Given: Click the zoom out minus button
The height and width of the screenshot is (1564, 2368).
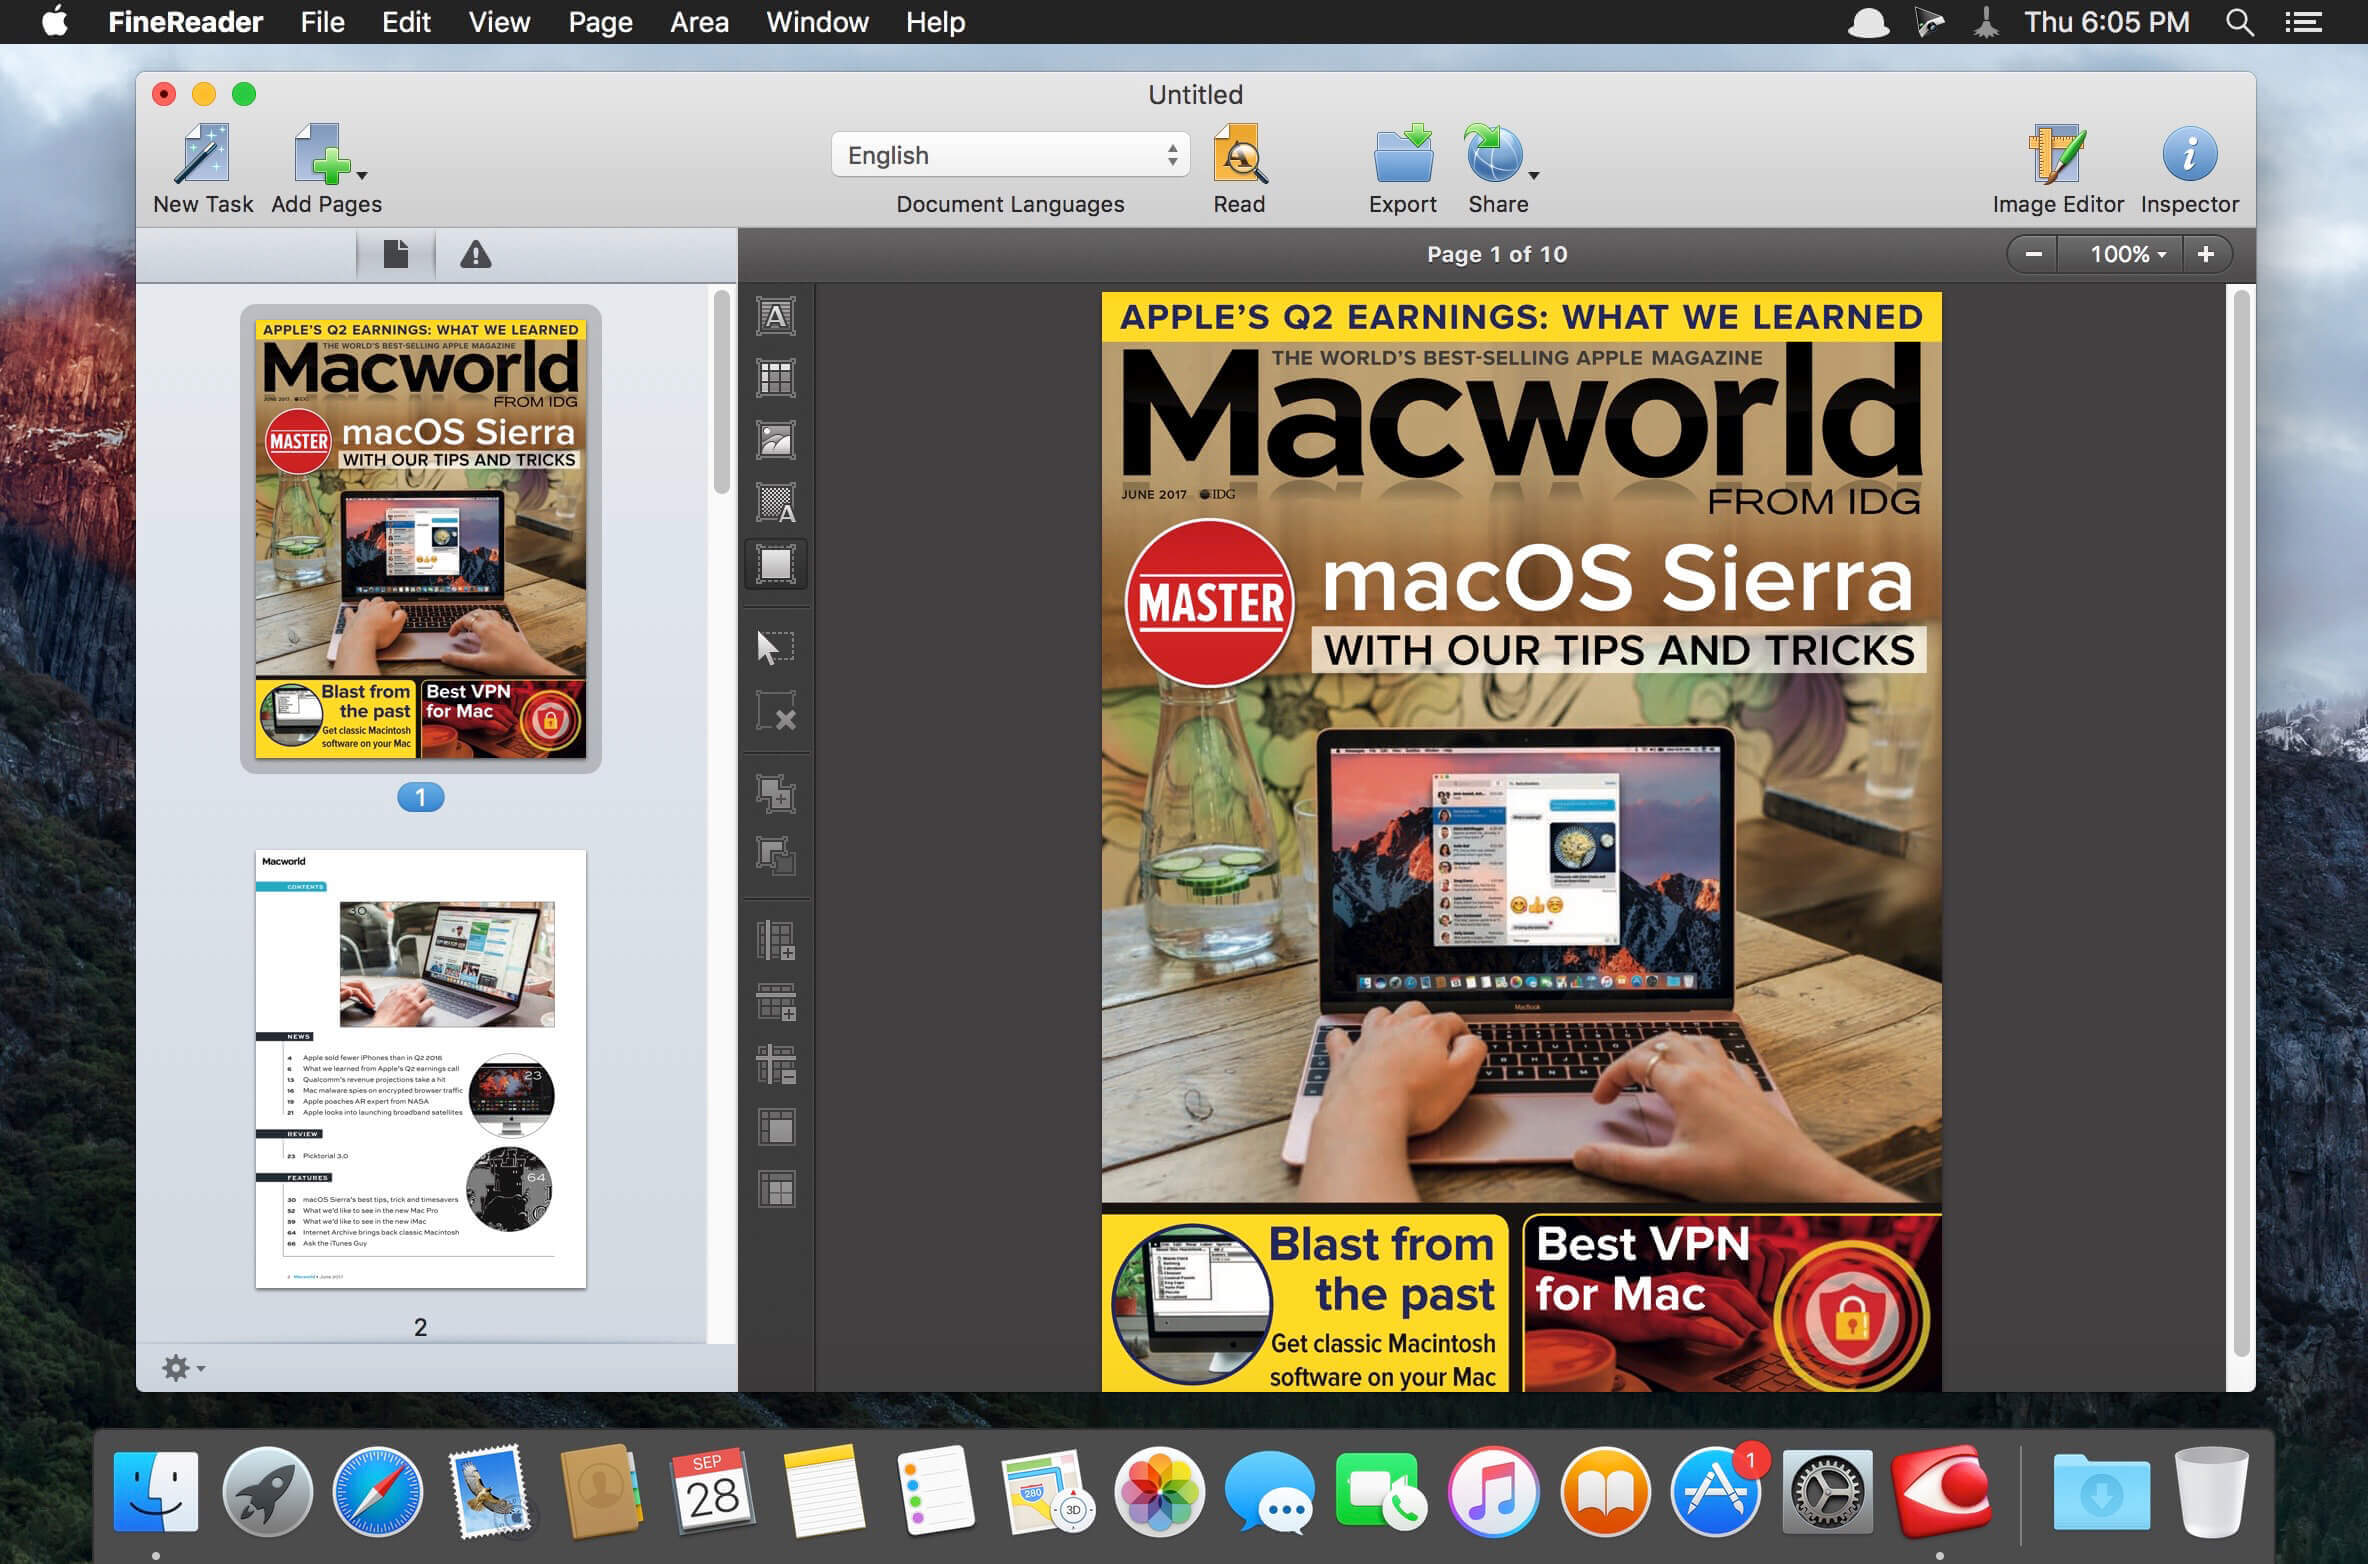Looking at the screenshot, I should pos(2033,254).
